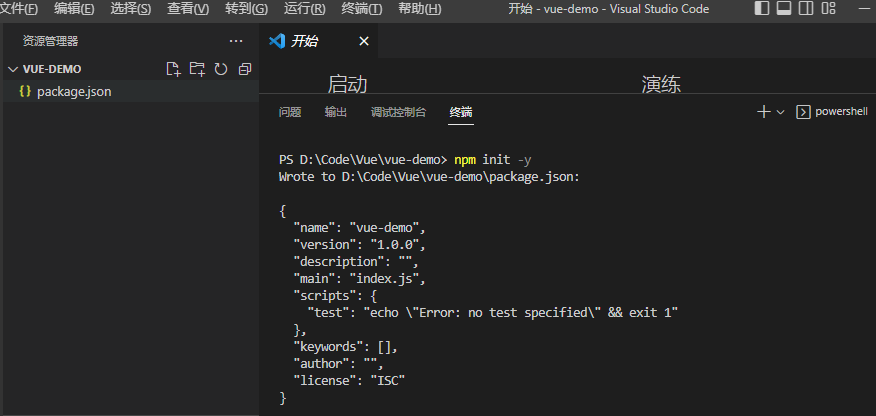Click the "test" script line in terminal
This screenshot has height=416, width=876.
pyautogui.click(x=493, y=313)
